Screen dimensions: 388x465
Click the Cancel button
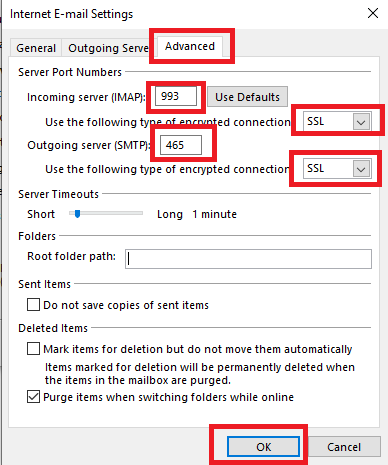click(344, 447)
